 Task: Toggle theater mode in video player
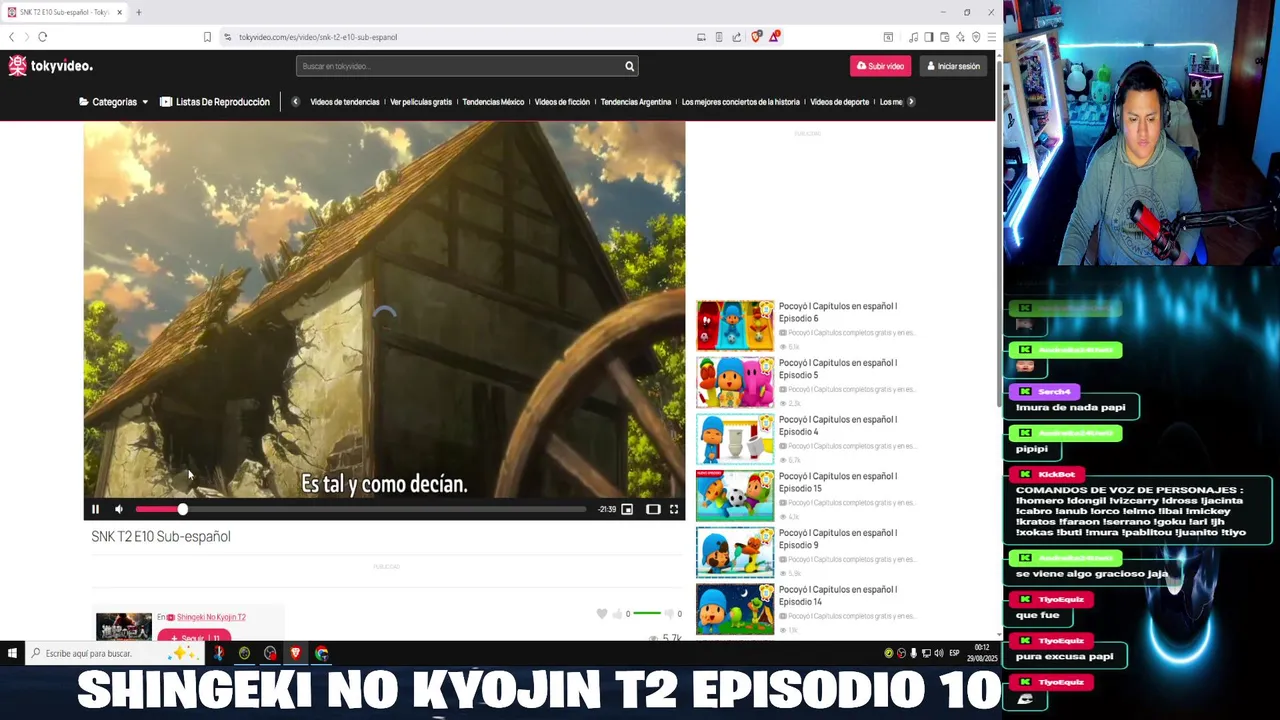[653, 510]
